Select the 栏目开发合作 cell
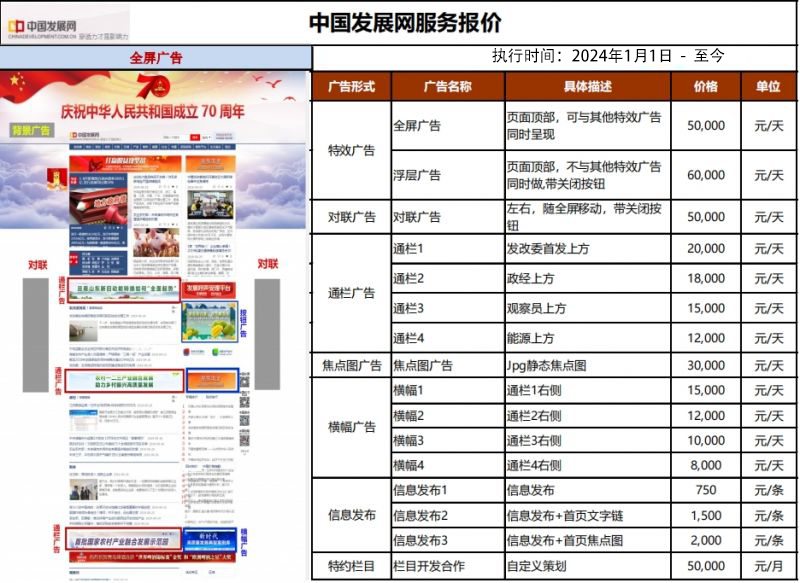800x583 pixels. point(448,566)
